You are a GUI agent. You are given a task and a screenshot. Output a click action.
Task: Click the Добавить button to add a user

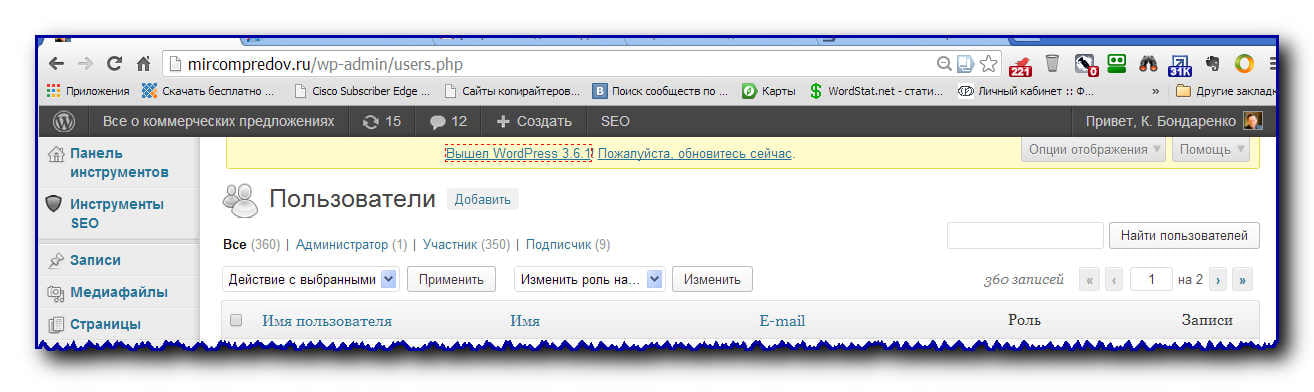point(482,199)
